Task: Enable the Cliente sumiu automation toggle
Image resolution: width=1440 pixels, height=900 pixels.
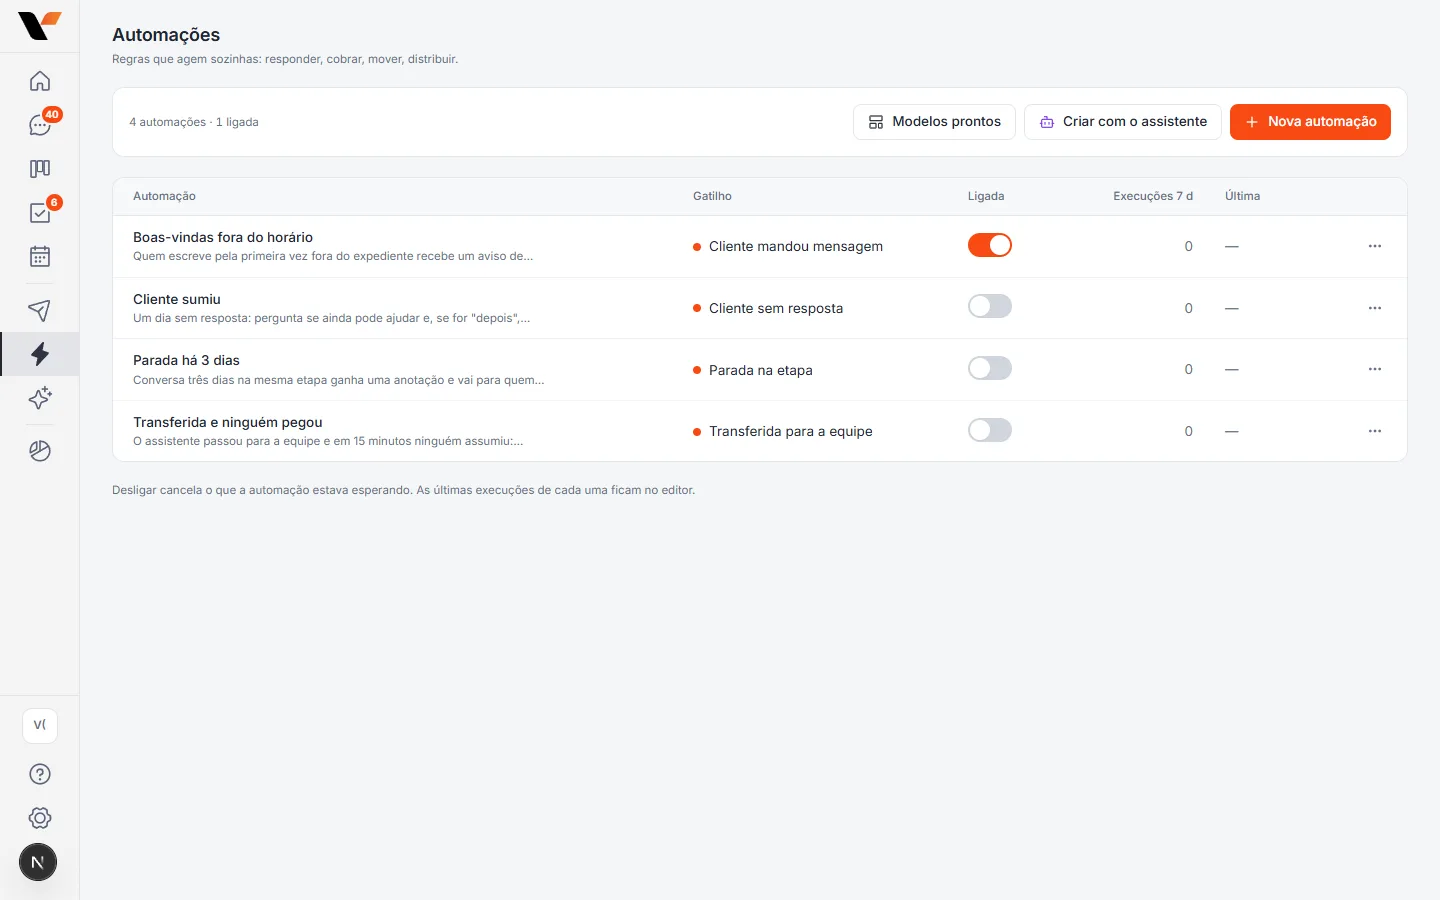Action: coord(990,307)
